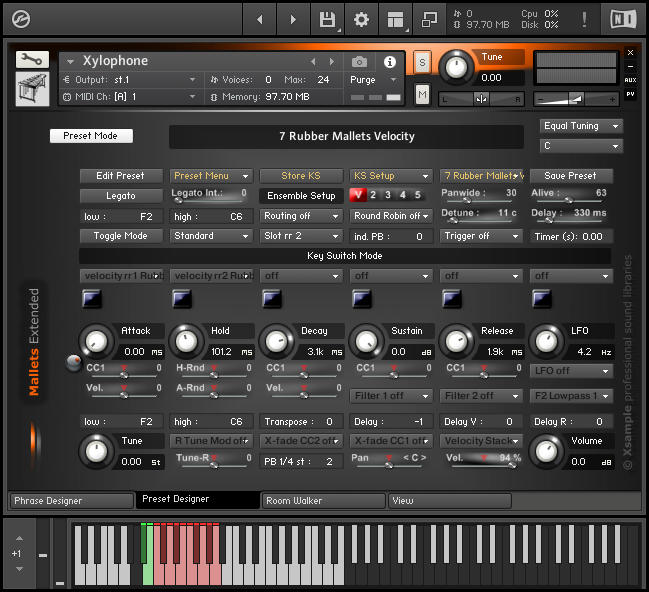649x592 pixels.
Task: Switch to the Phrase Designer tab
Action: (72, 501)
